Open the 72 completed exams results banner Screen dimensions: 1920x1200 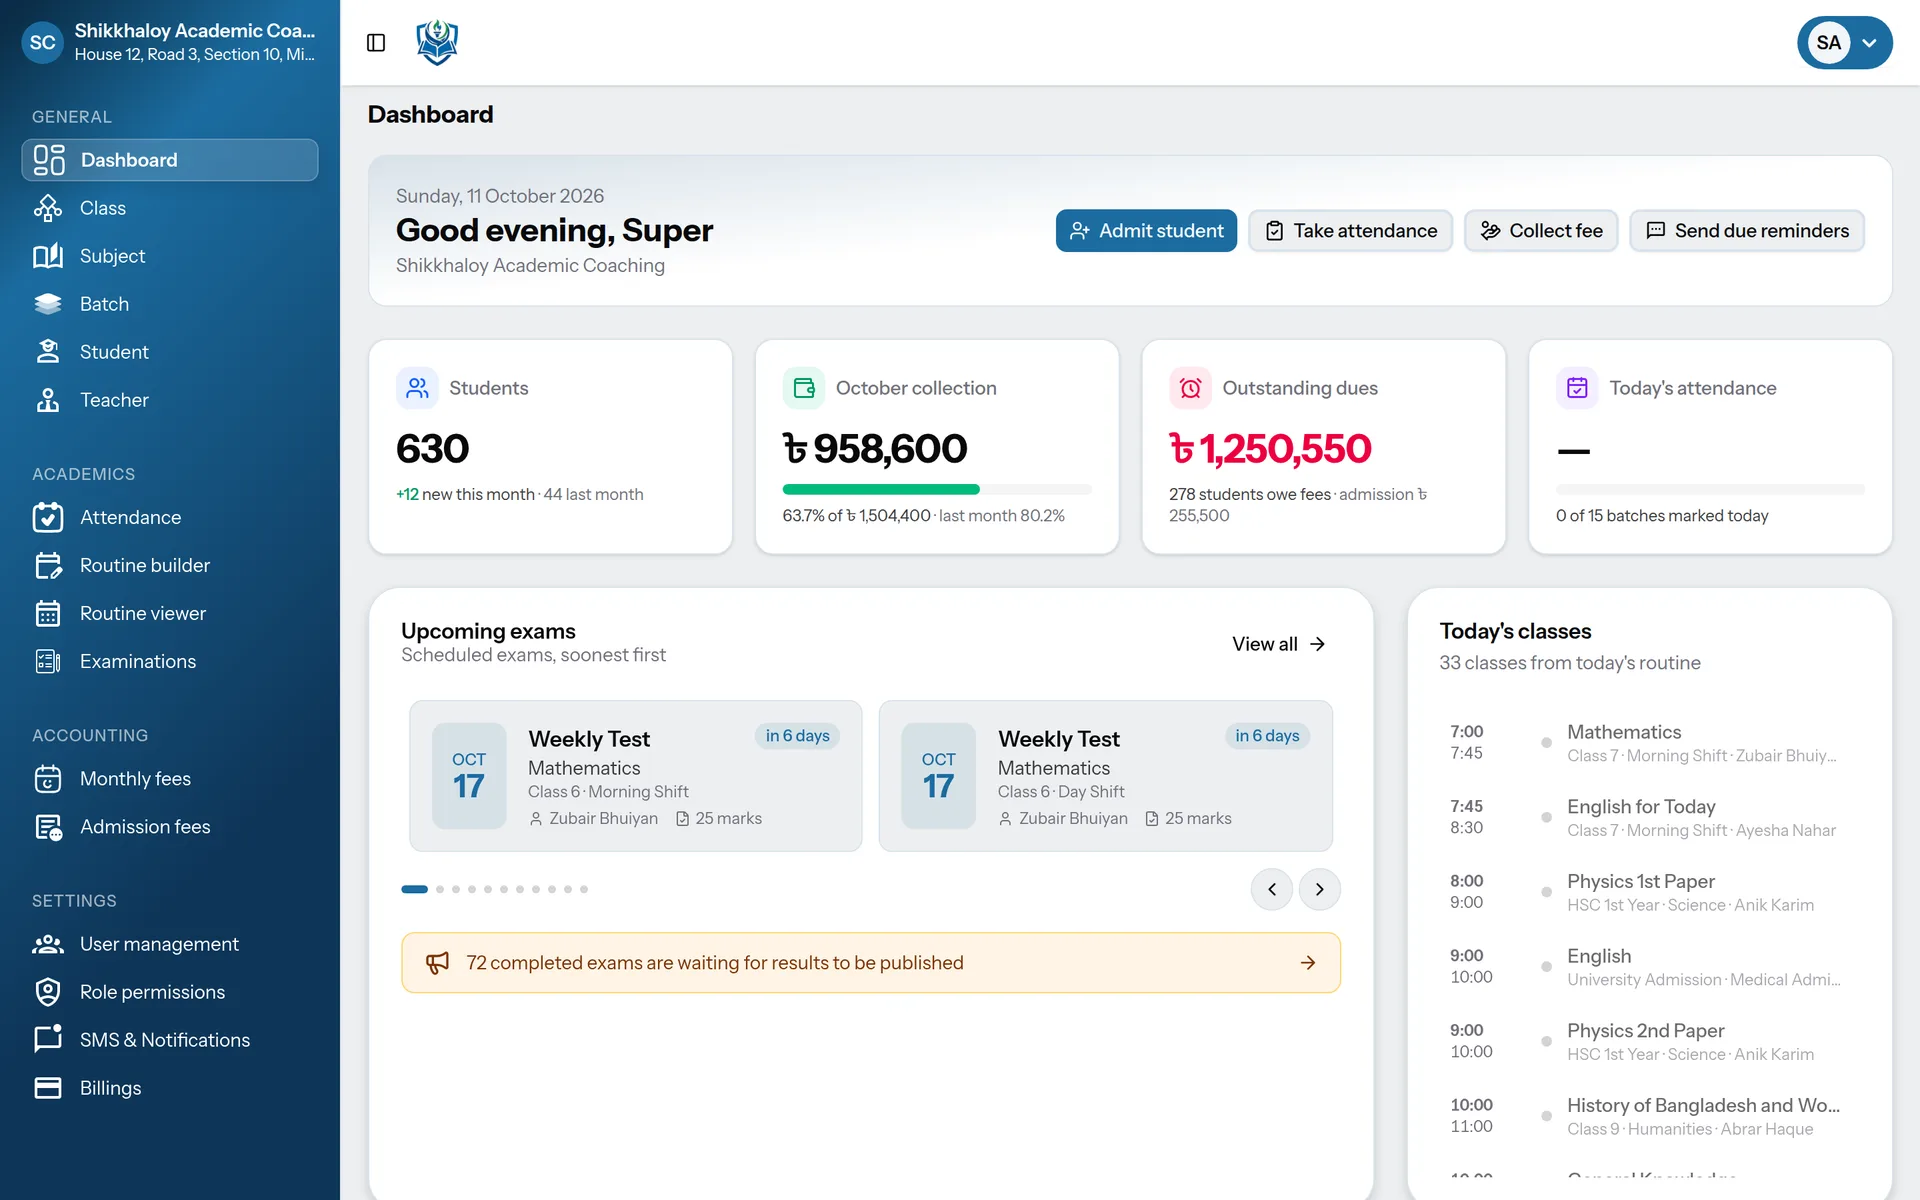click(871, 963)
